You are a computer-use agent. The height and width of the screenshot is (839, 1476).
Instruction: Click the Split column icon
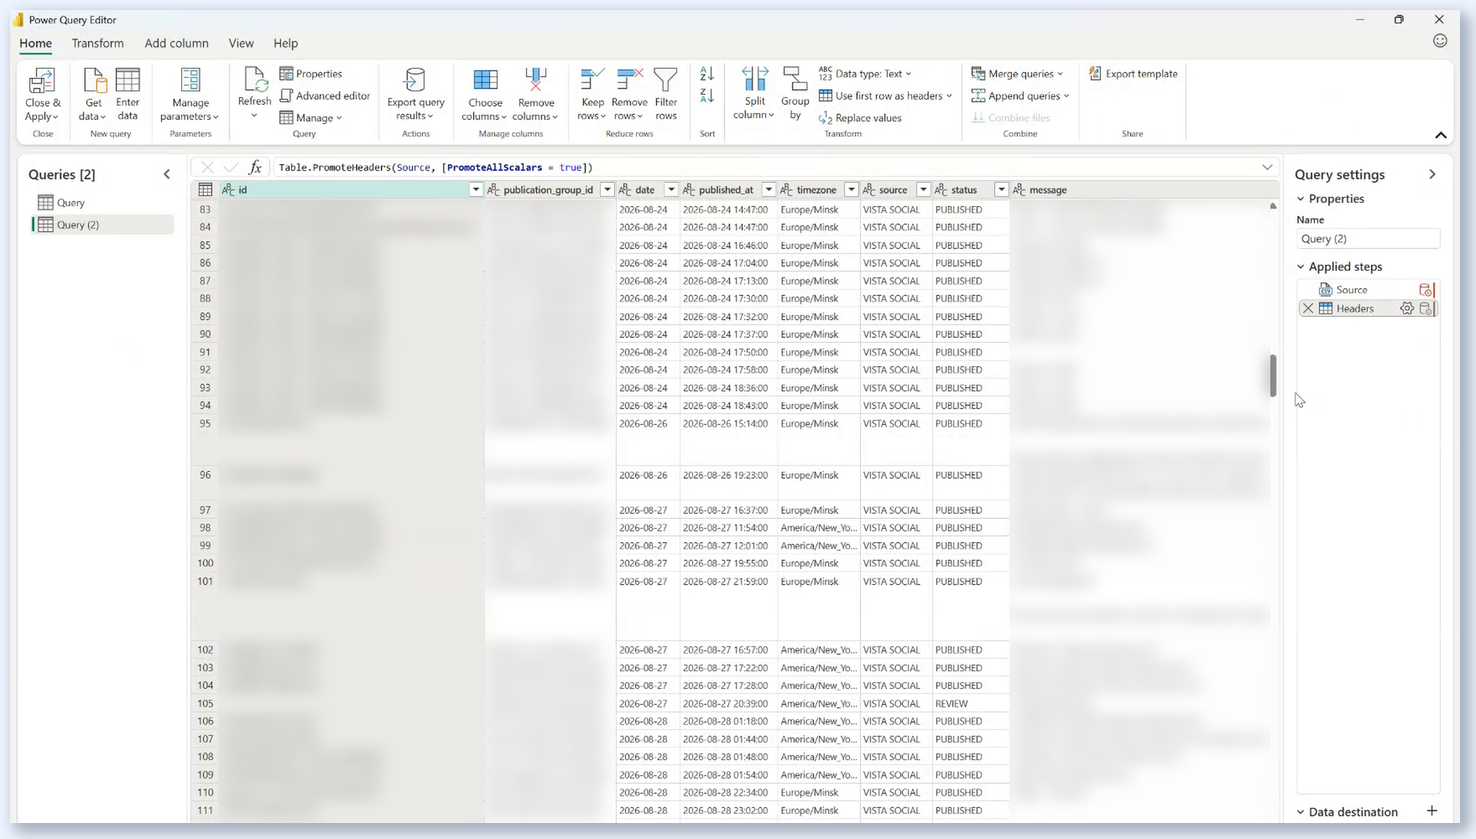coord(755,81)
